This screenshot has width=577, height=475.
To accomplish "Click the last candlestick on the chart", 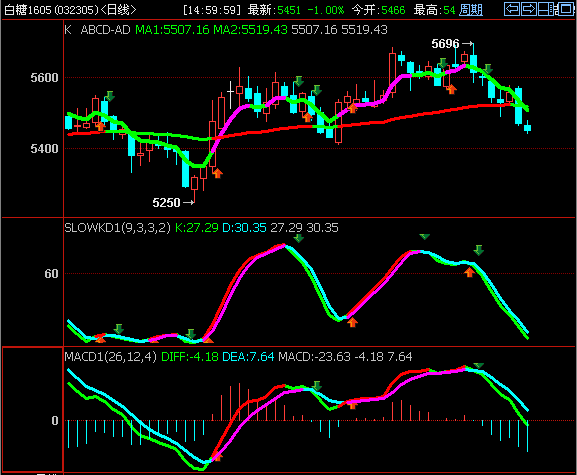I will 527,127.
